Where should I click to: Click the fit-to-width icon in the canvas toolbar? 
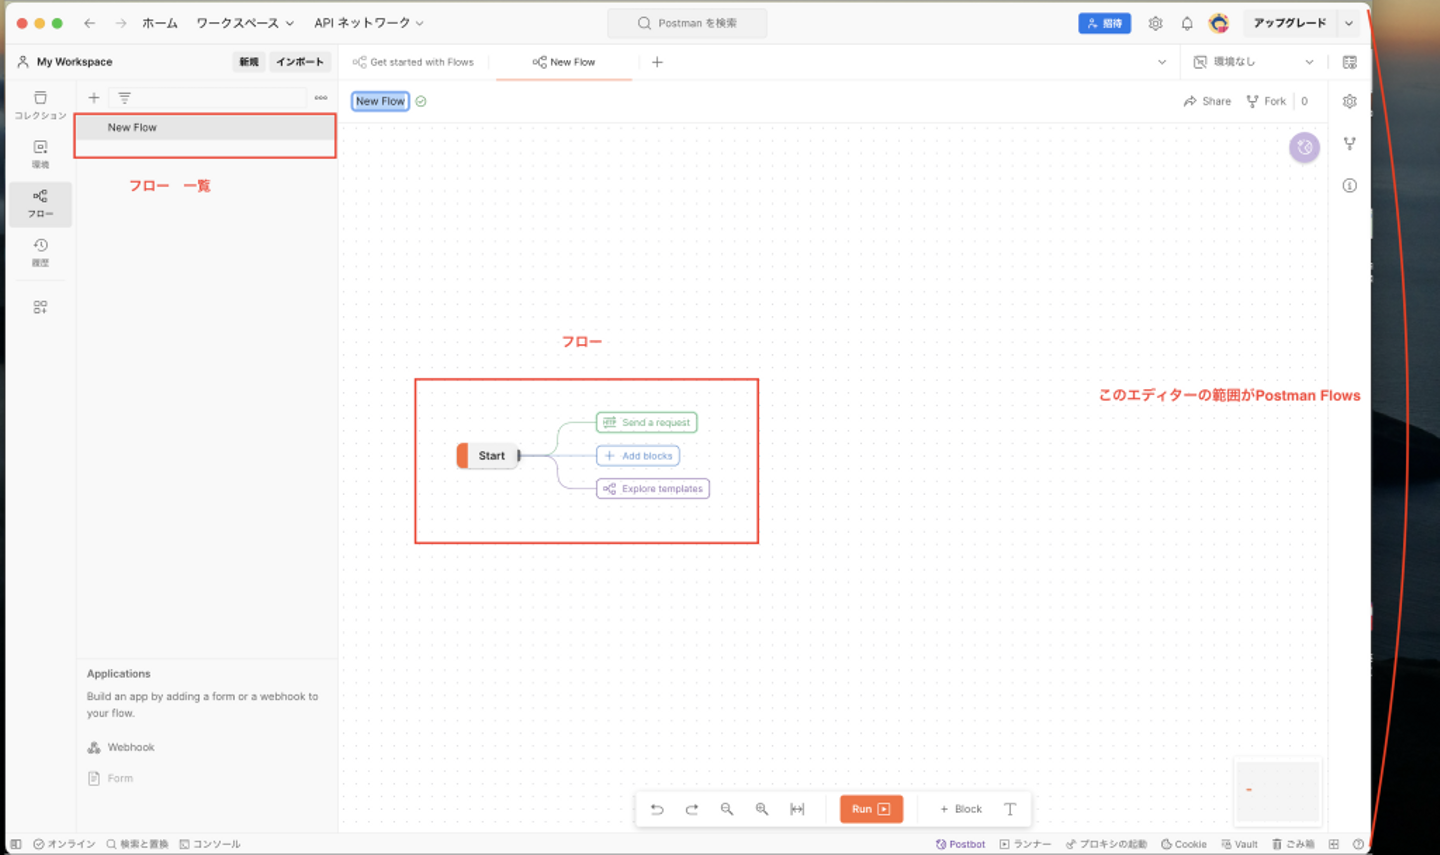pos(797,809)
